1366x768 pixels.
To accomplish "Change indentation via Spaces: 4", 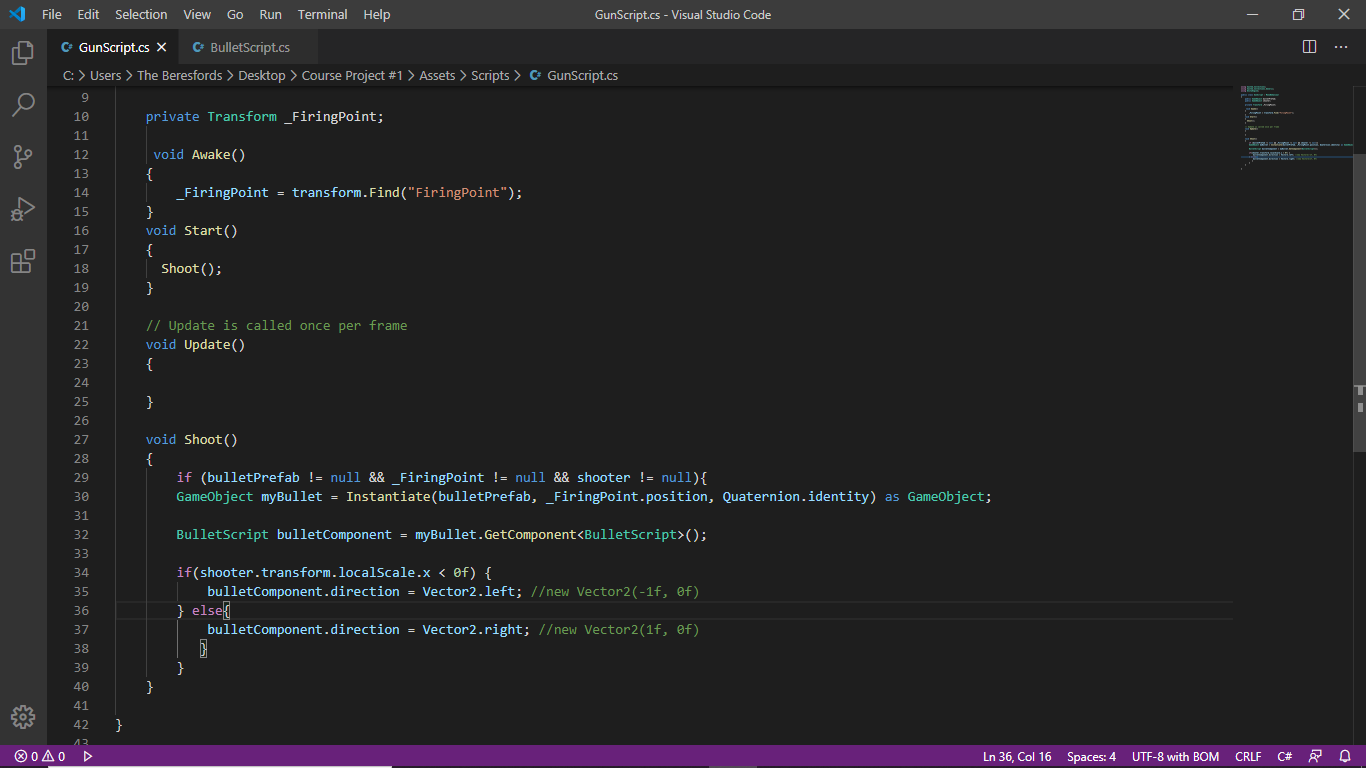I will click(x=1091, y=757).
